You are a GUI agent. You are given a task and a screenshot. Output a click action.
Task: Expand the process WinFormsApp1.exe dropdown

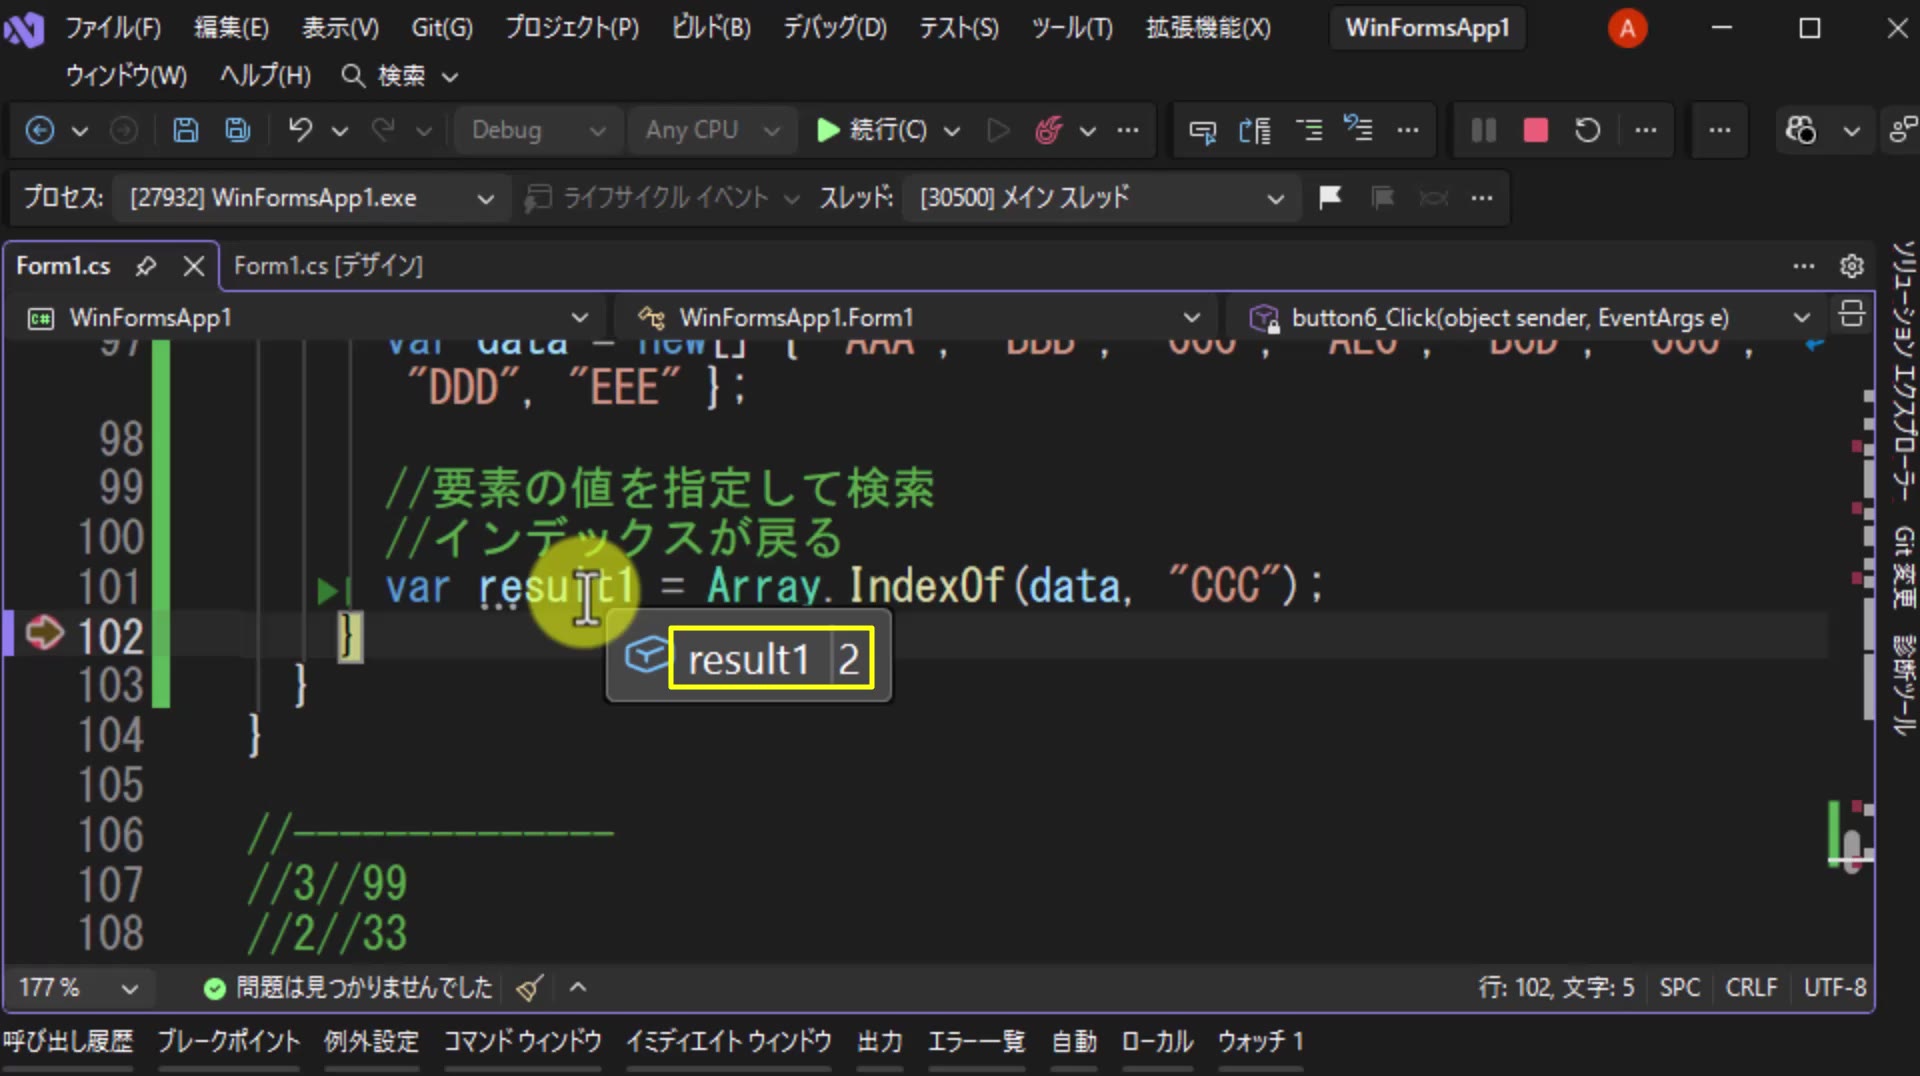[310, 198]
